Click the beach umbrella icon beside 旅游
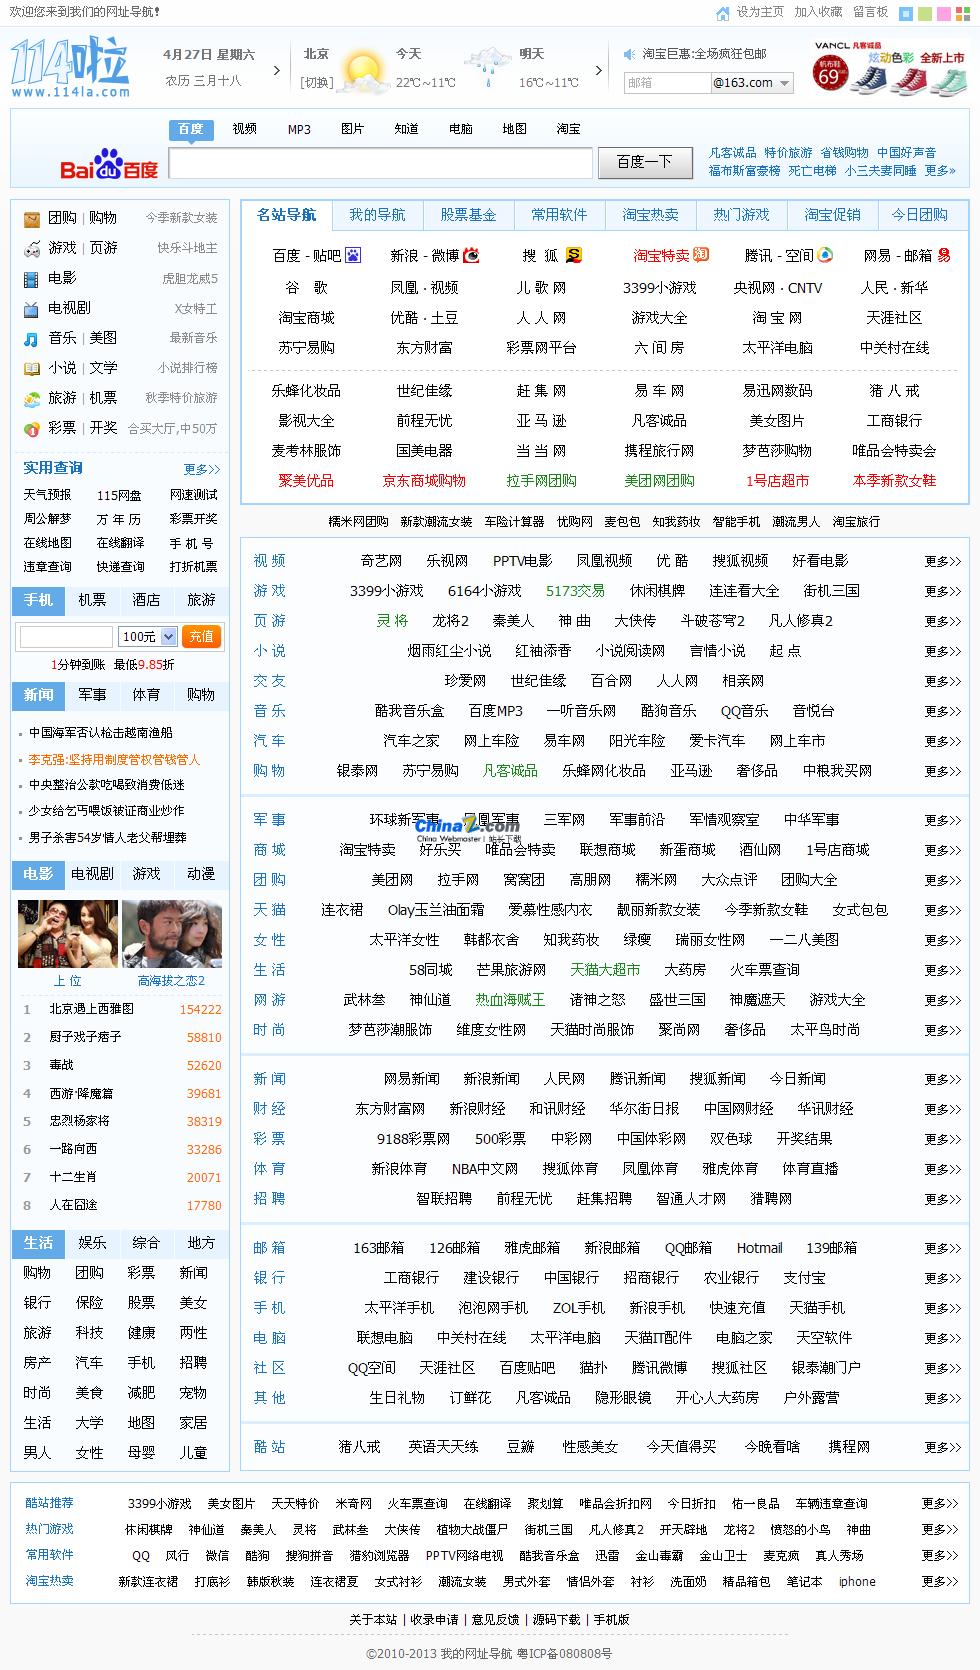 [x=32, y=398]
